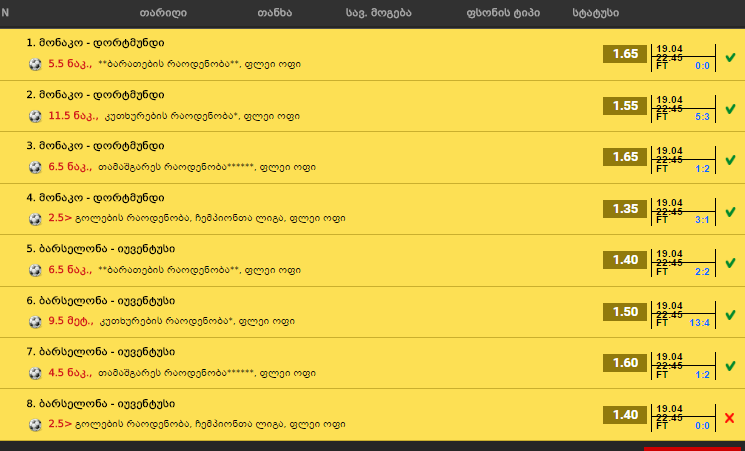Select the 1.60 odds box
The height and width of the screenshot is (451, 745).
[x=625, y=363]
